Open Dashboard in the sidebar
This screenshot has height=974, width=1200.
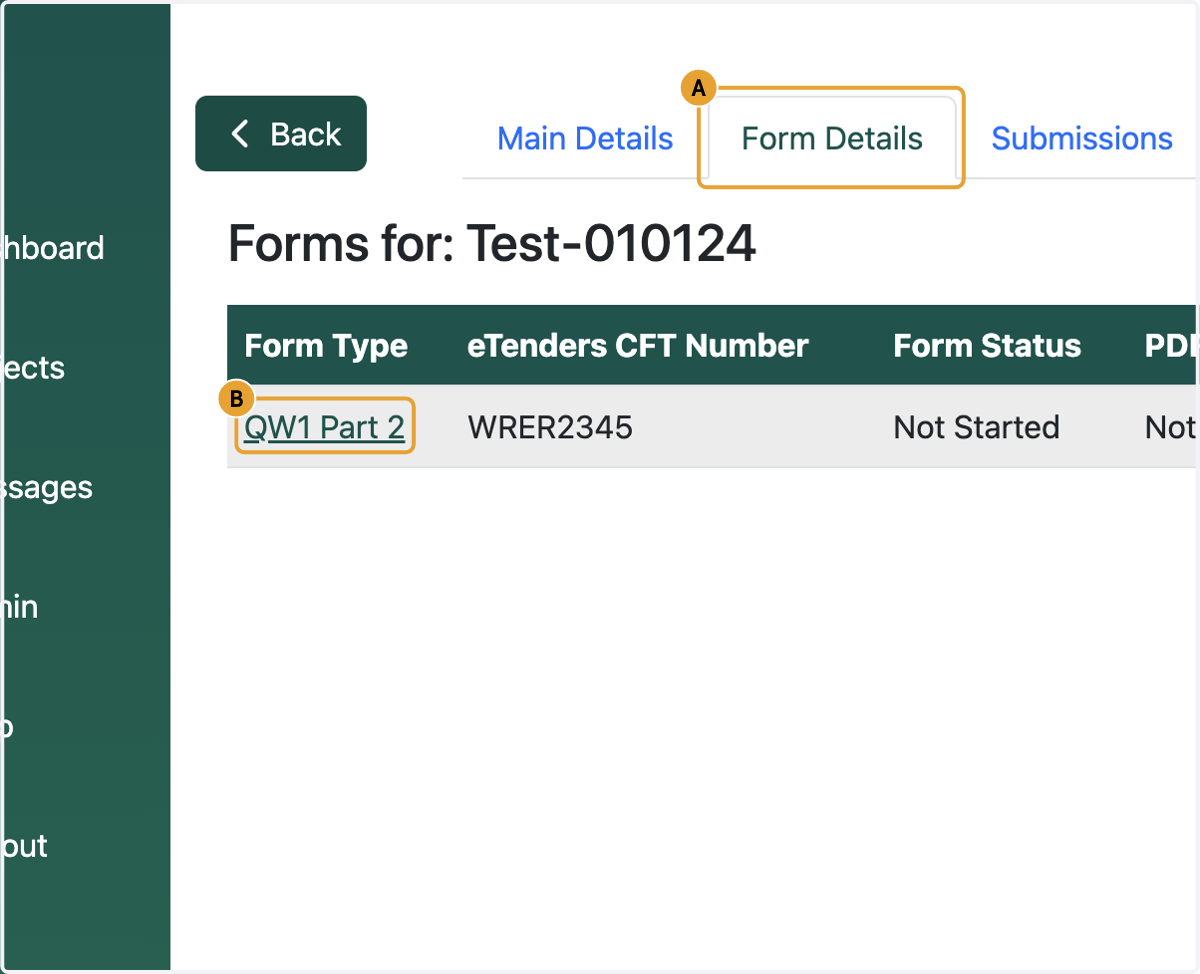tap(52, 248)
